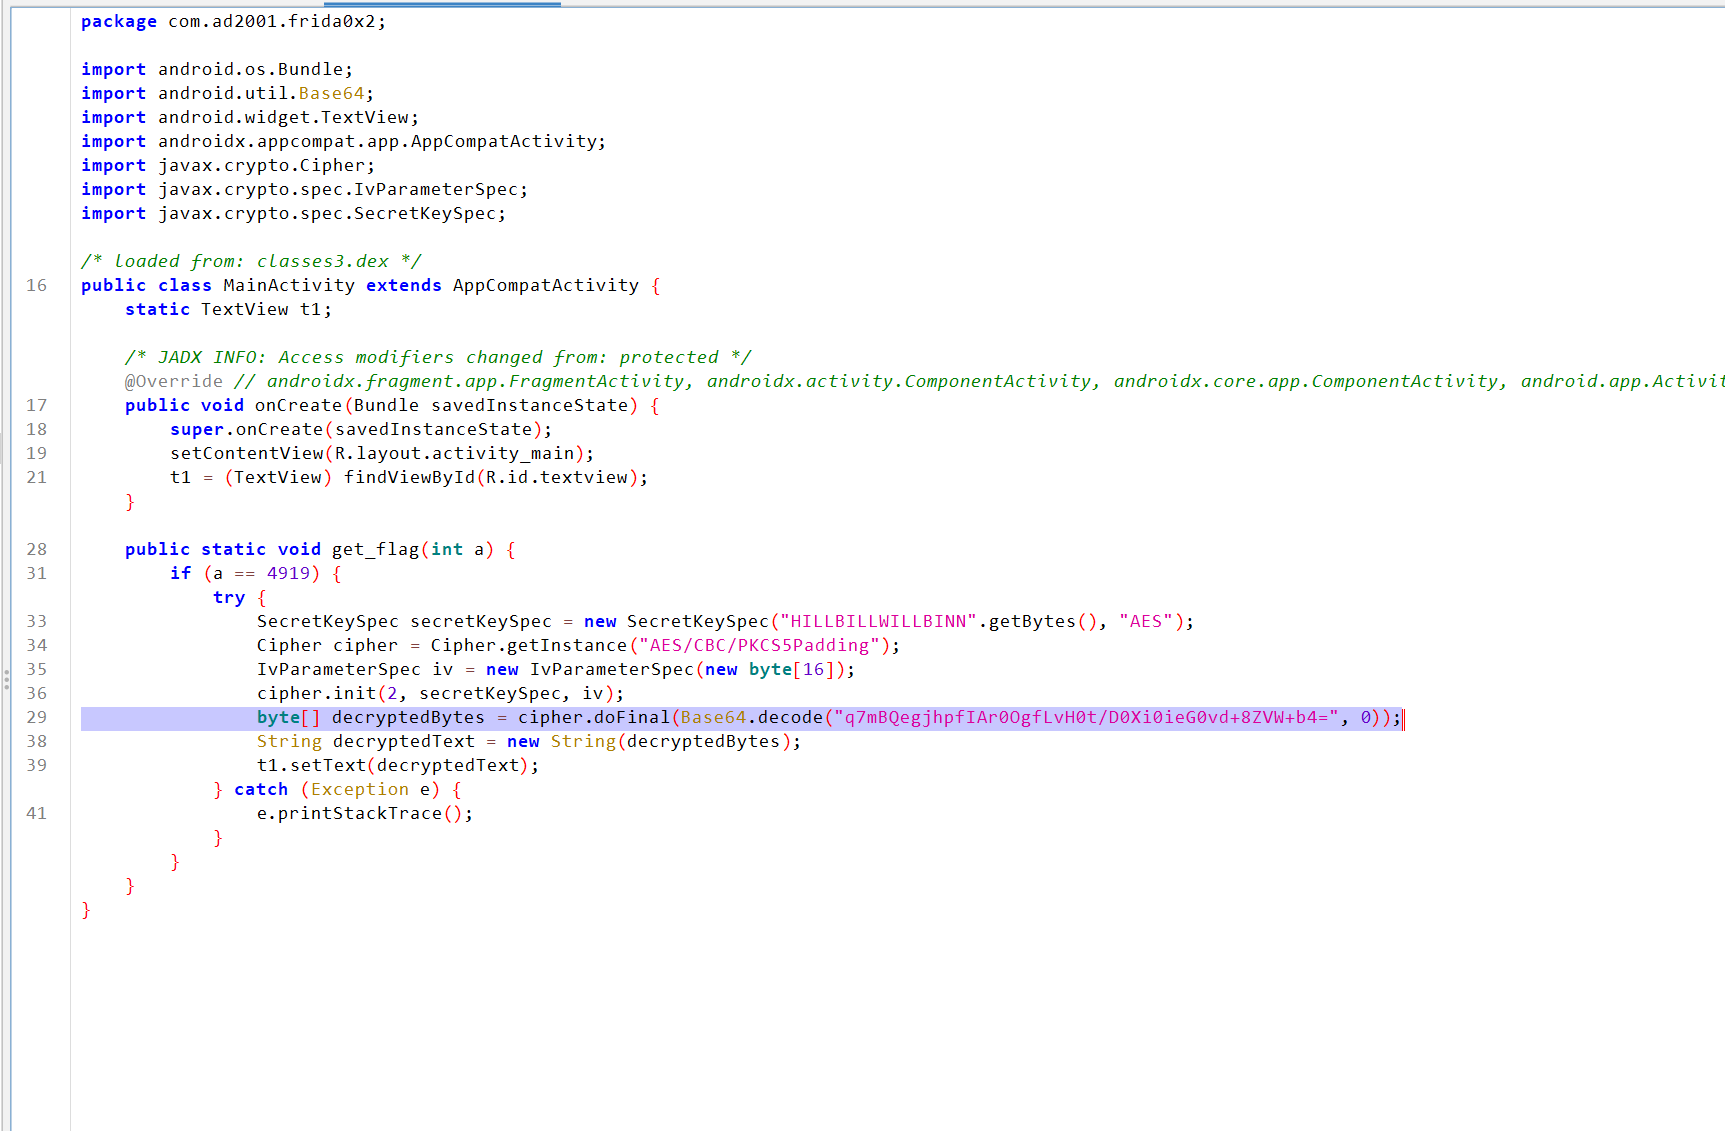Click line number 31 in the gutter
The height and width of the screenshot is (1131, 1725).
point(37,573)
